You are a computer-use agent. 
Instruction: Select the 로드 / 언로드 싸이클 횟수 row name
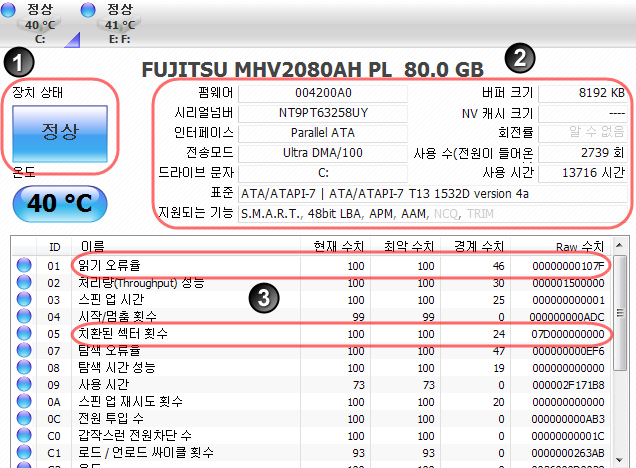pos(146,453)
